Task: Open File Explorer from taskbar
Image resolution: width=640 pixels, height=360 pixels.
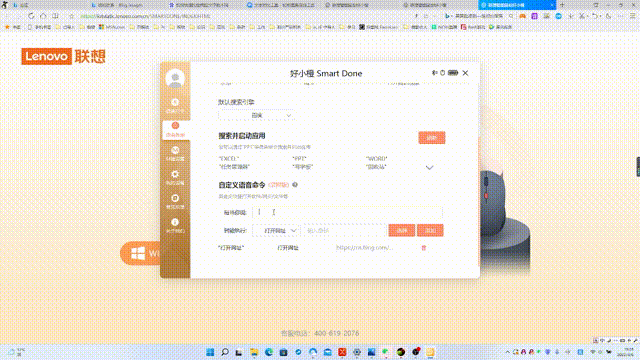Action: pyautogui.click(x=254, y=352)
